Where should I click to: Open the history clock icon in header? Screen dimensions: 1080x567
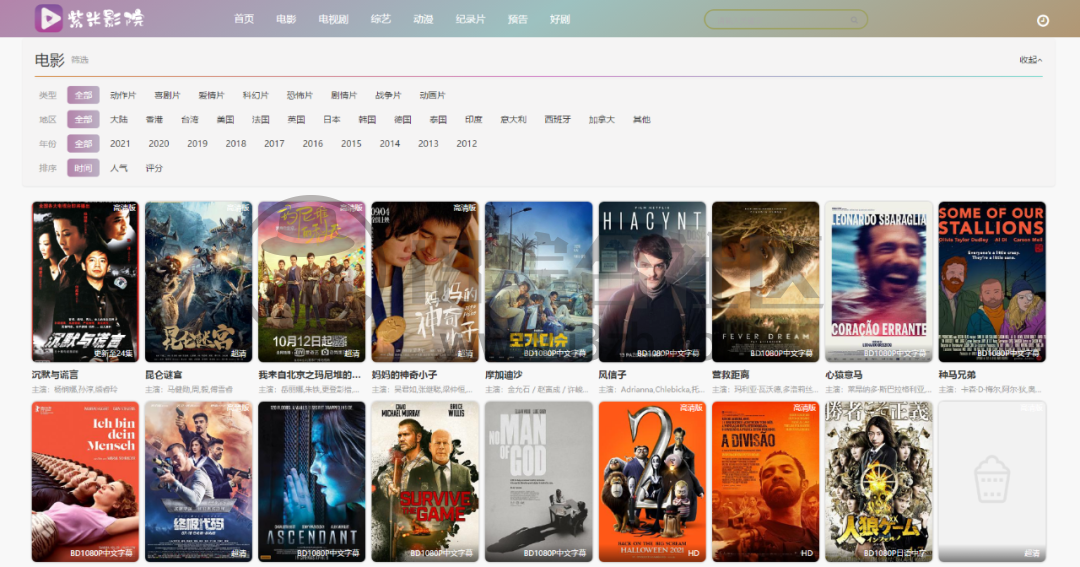pos(1043,20)
